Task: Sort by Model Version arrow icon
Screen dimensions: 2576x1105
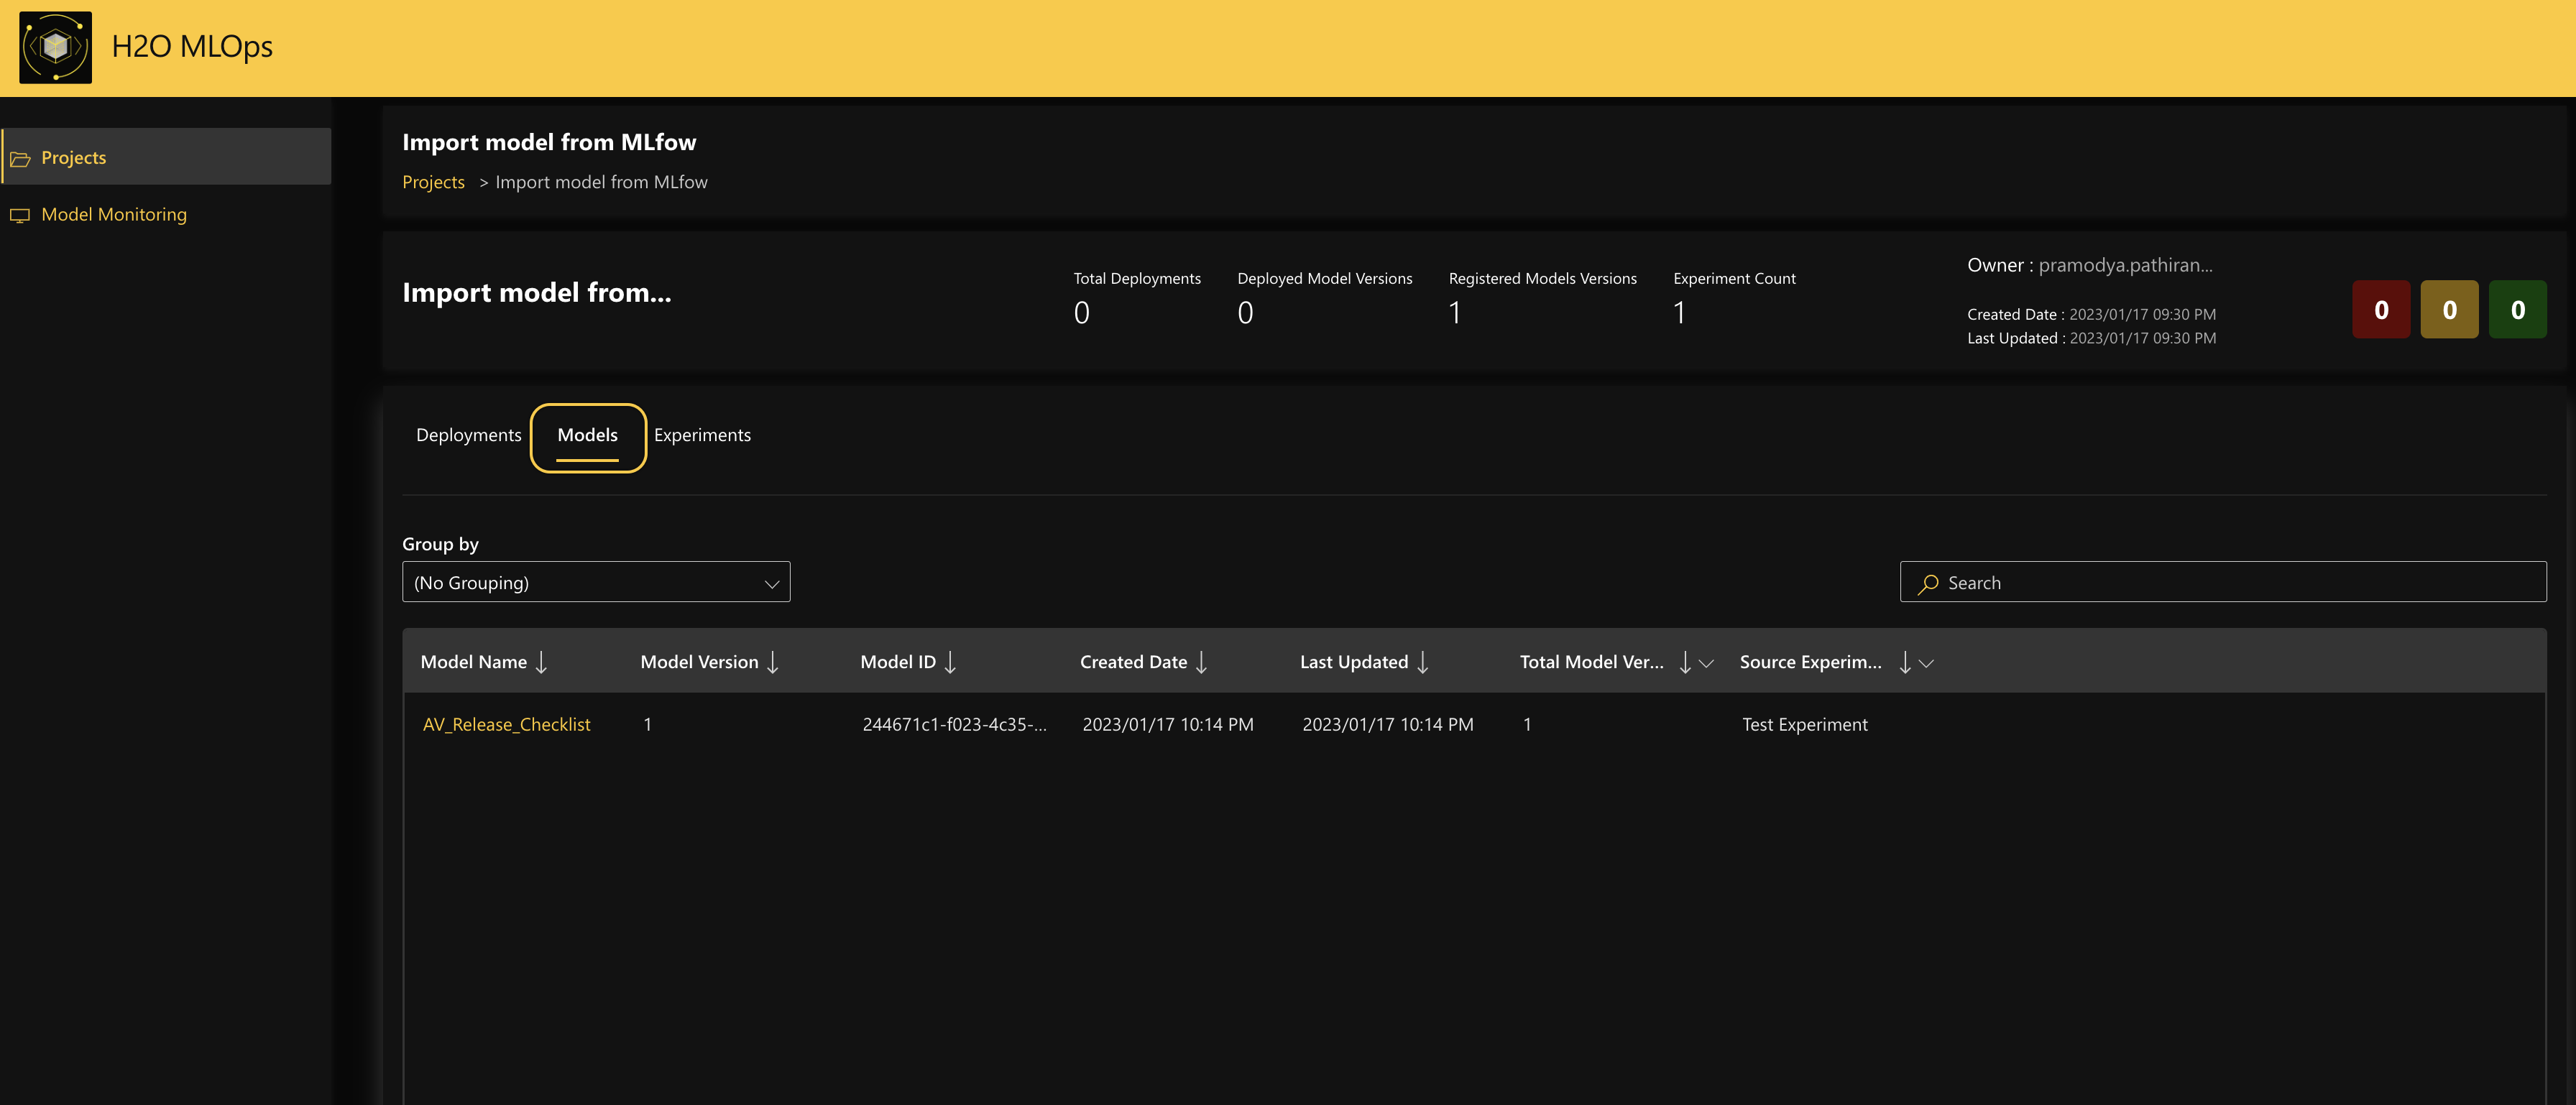Action: click(773, 662)
